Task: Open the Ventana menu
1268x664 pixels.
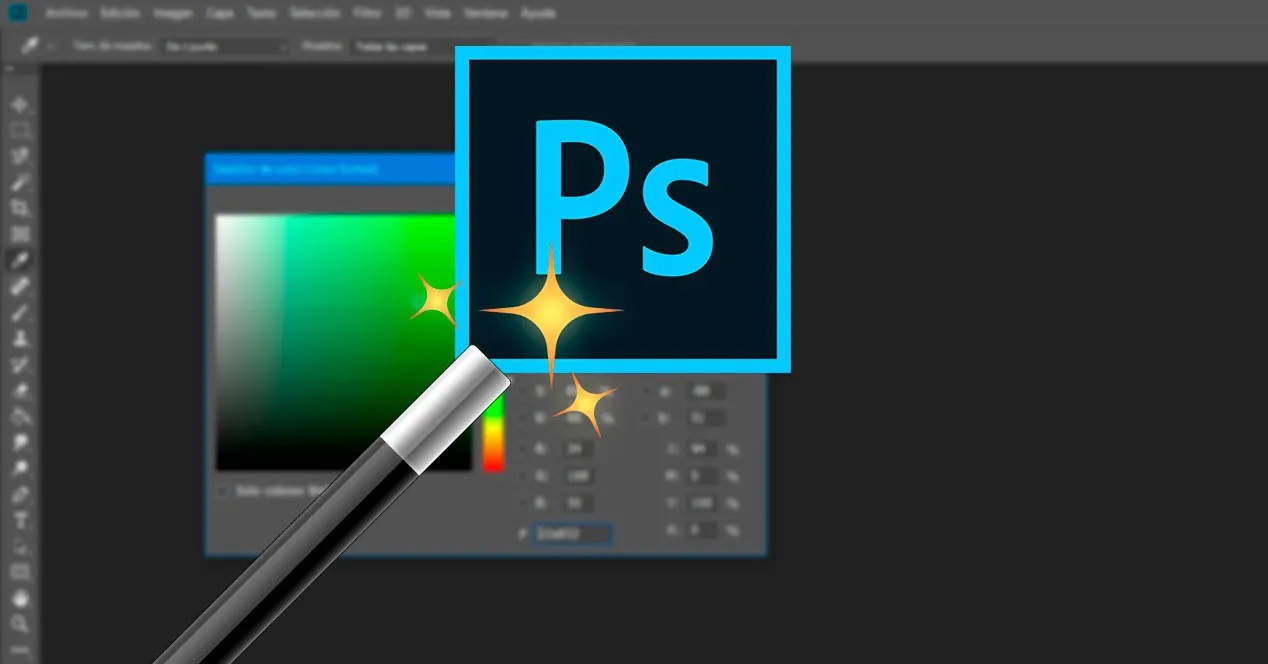Action: tap(487, 14)
